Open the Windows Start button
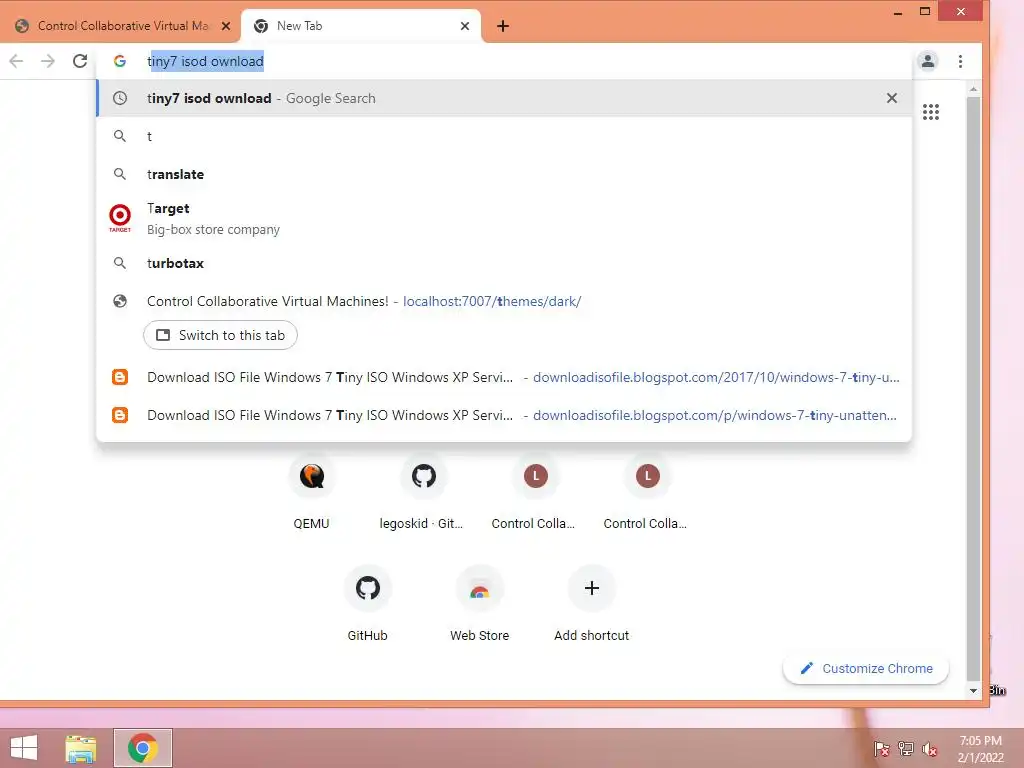This screenshot has height=768, width=1024. pyautogui.click(x=24, y=748)
